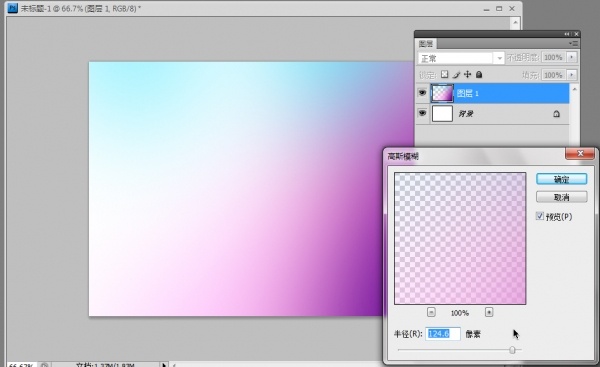Switch to the 图层 layers tab

pos(426,44)
